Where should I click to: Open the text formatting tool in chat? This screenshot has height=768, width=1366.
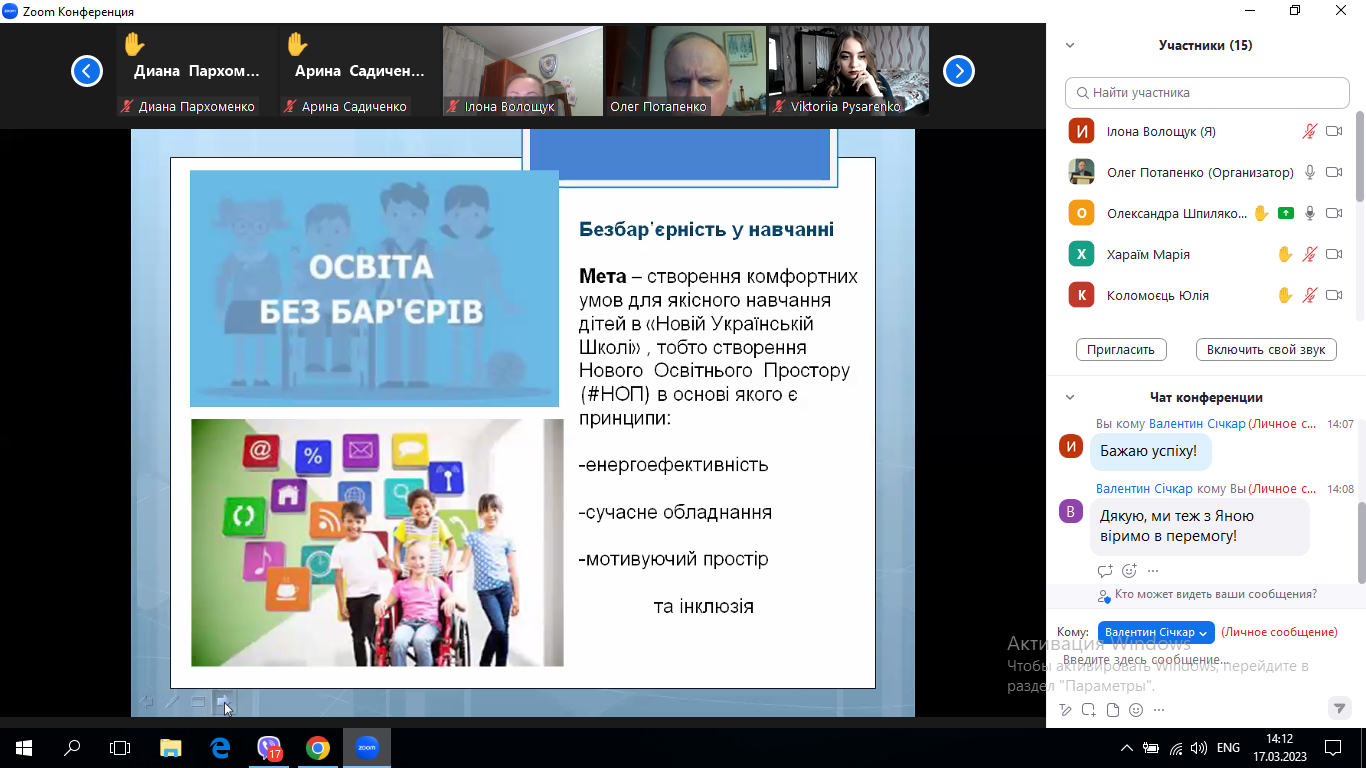click(1065, 710)
